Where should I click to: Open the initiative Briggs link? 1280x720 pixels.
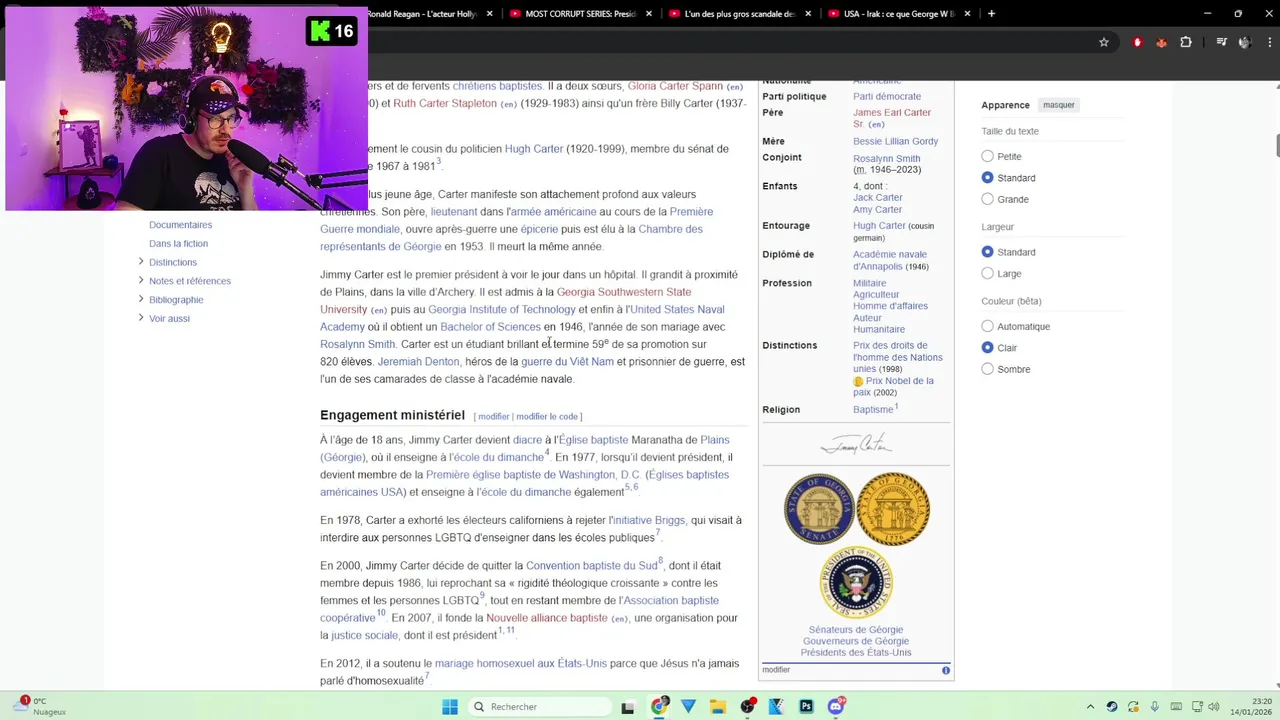pos(648,520)
